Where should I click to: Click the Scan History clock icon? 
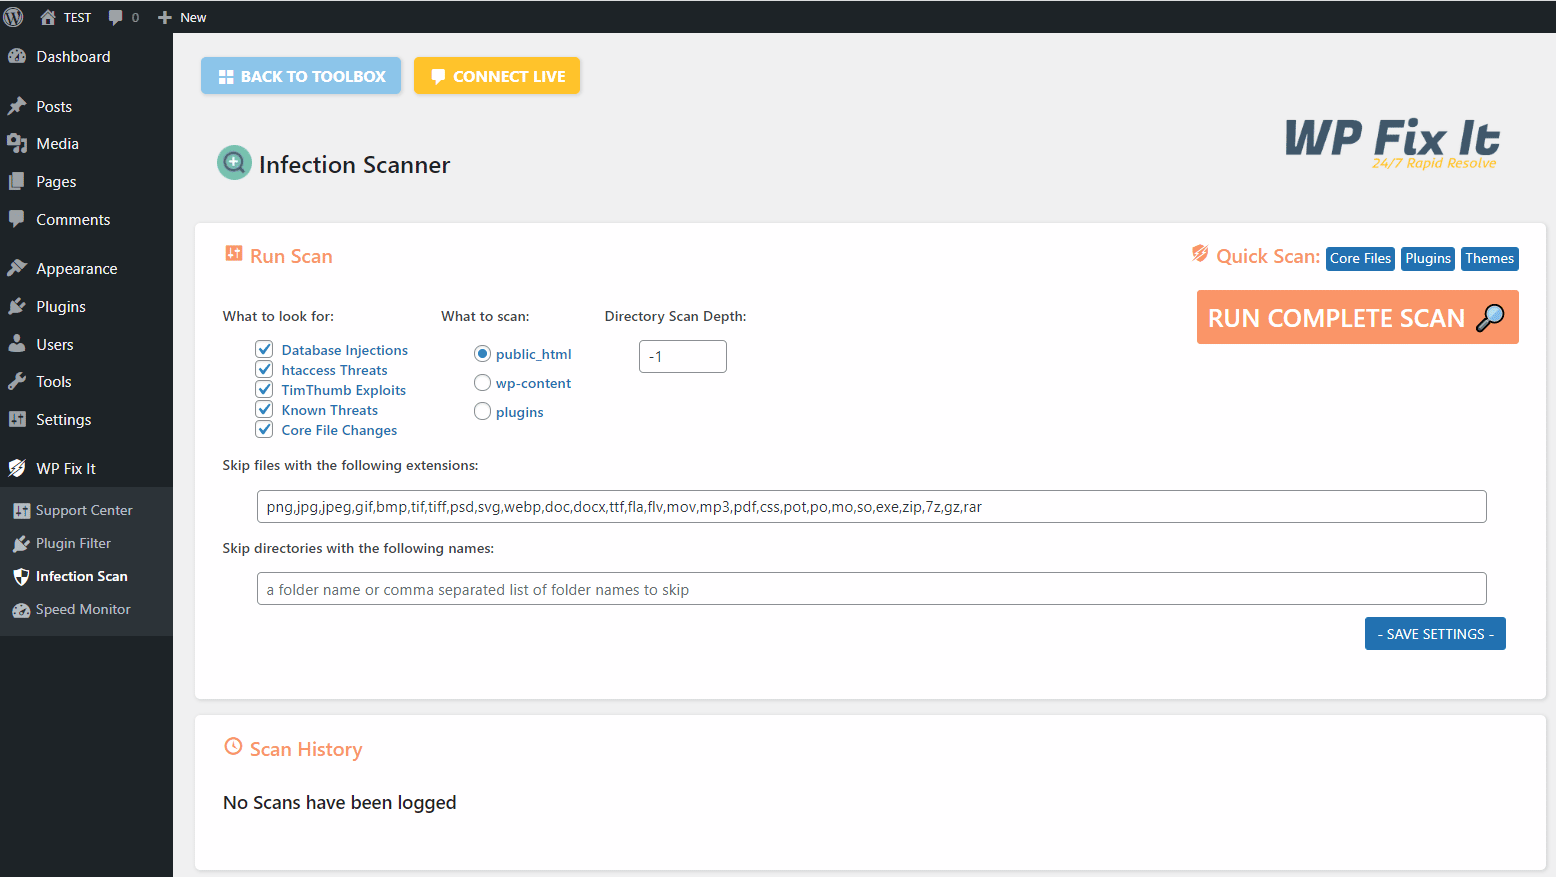point(233,746)
